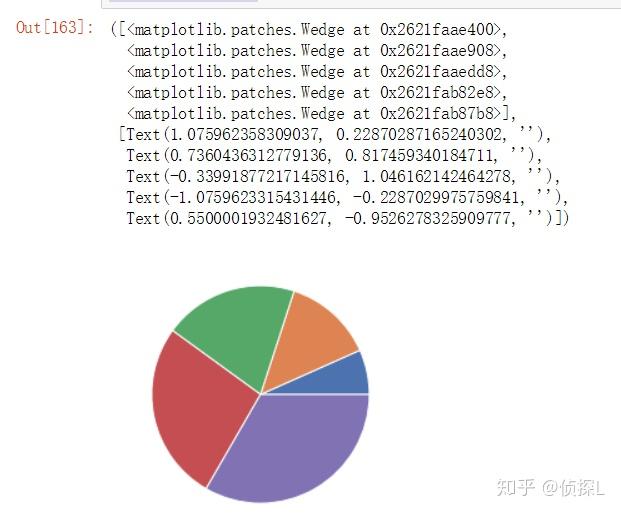Click the 知乎 @侦探L watermark
Viewport: 621px width, 514px height.
(x=551, y=487)
